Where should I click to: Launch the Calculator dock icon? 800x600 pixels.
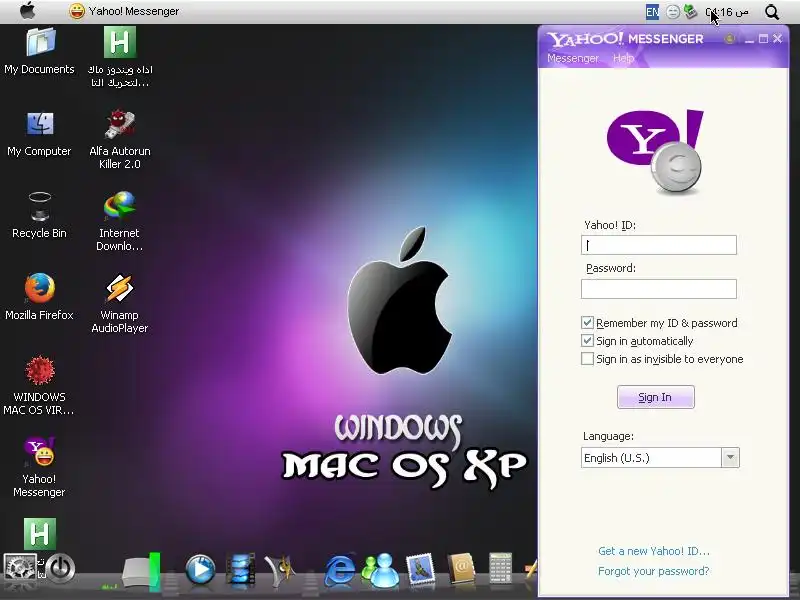[500, 568]
